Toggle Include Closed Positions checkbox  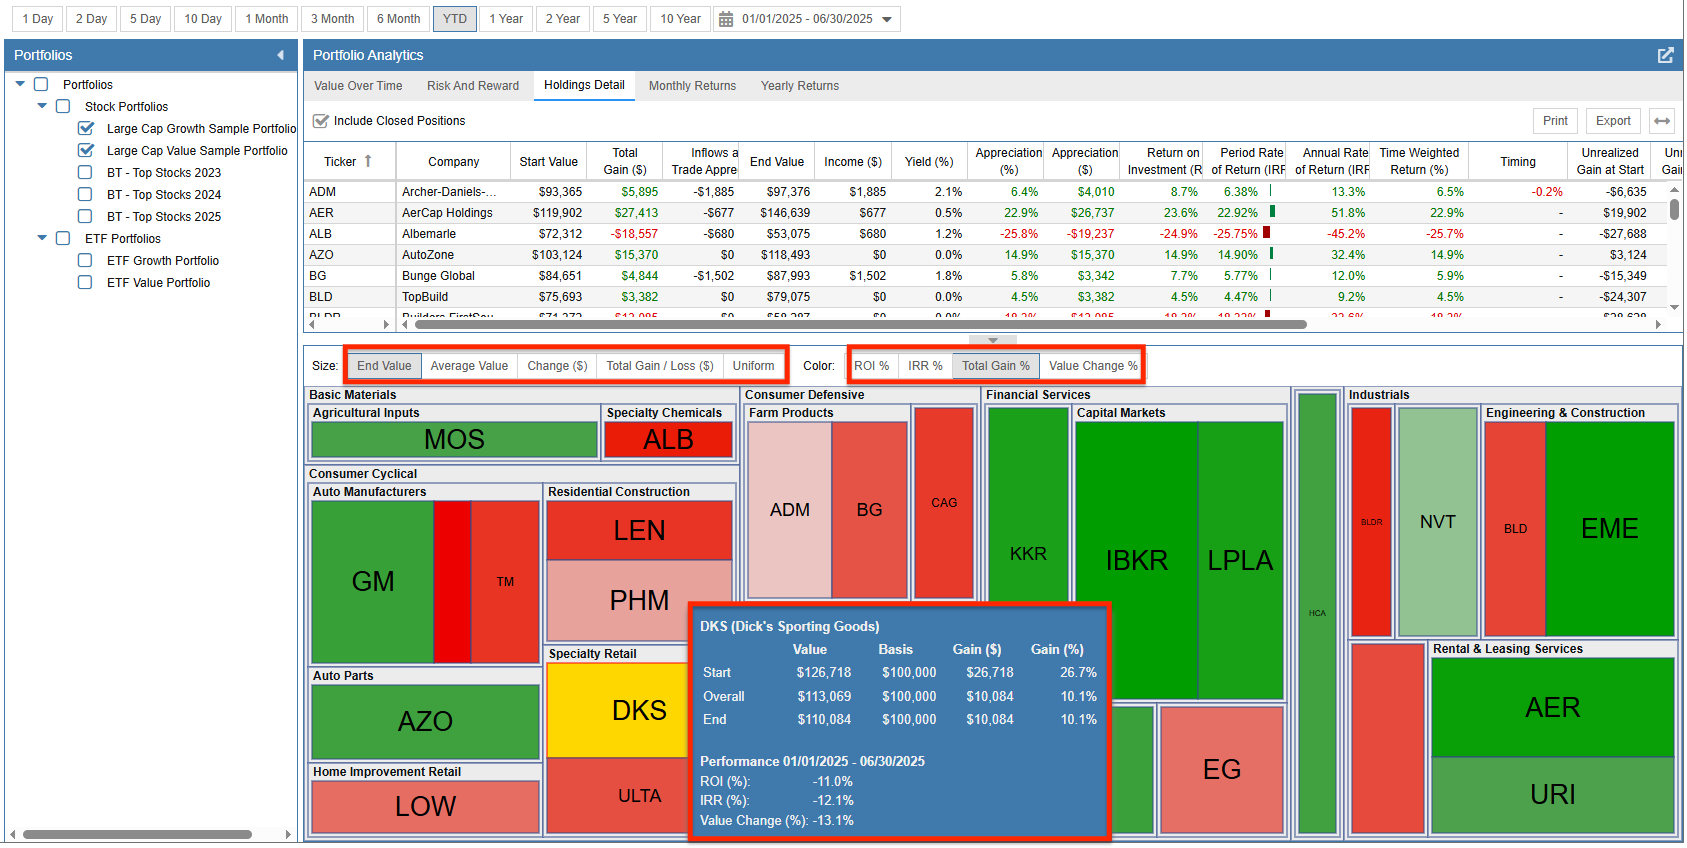point(321,121)
